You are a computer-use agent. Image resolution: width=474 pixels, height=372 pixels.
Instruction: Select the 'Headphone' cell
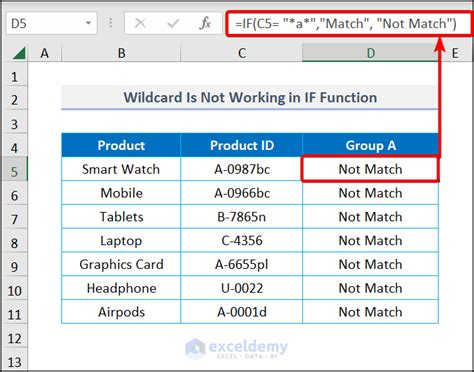(121, 288)
